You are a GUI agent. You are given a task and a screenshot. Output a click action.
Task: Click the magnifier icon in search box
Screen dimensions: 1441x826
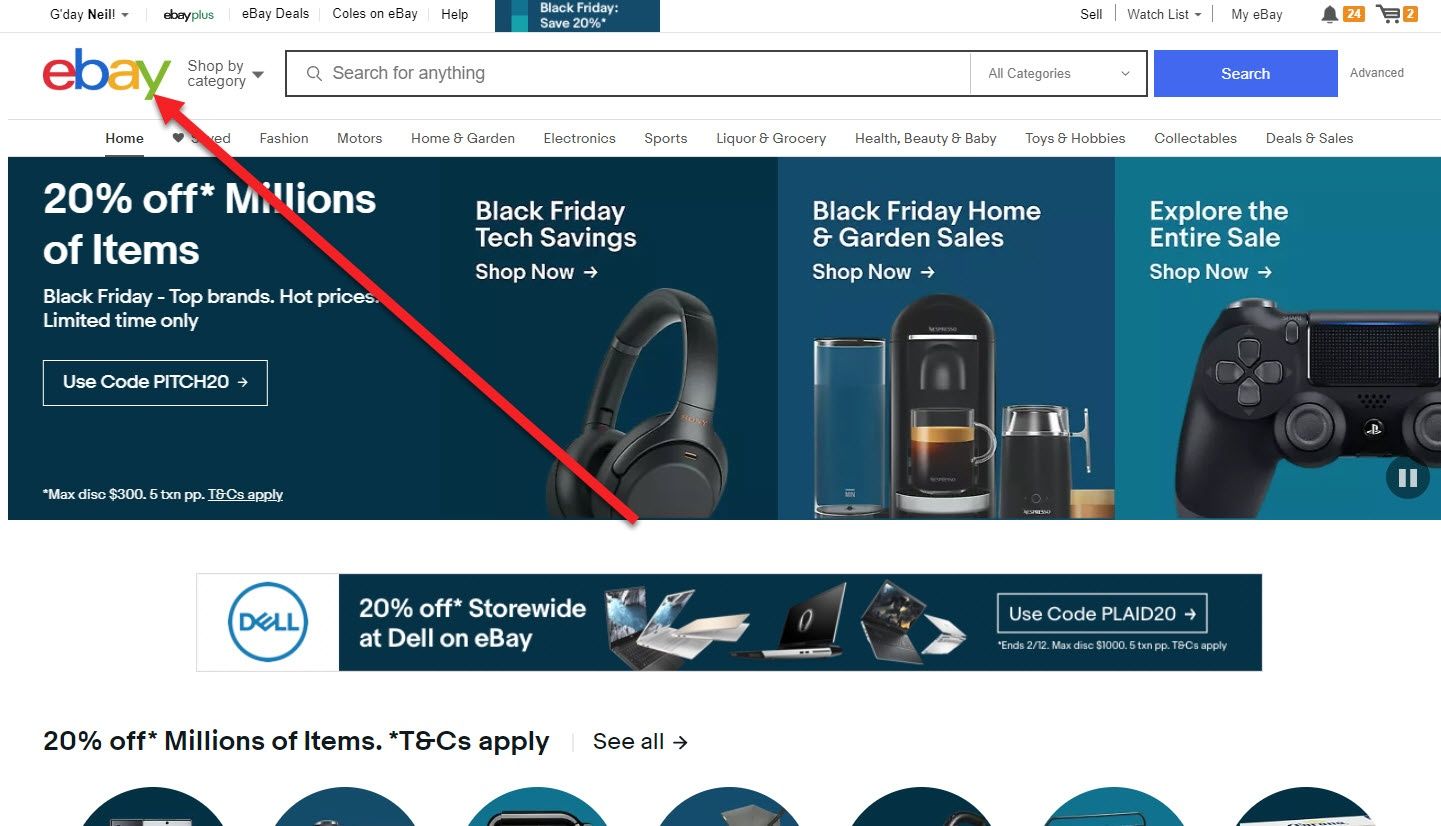314,74
